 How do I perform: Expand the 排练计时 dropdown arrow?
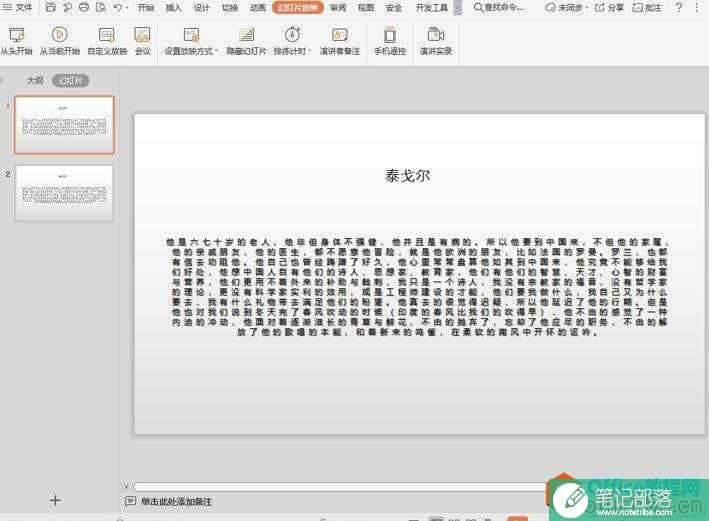[310, 51]
